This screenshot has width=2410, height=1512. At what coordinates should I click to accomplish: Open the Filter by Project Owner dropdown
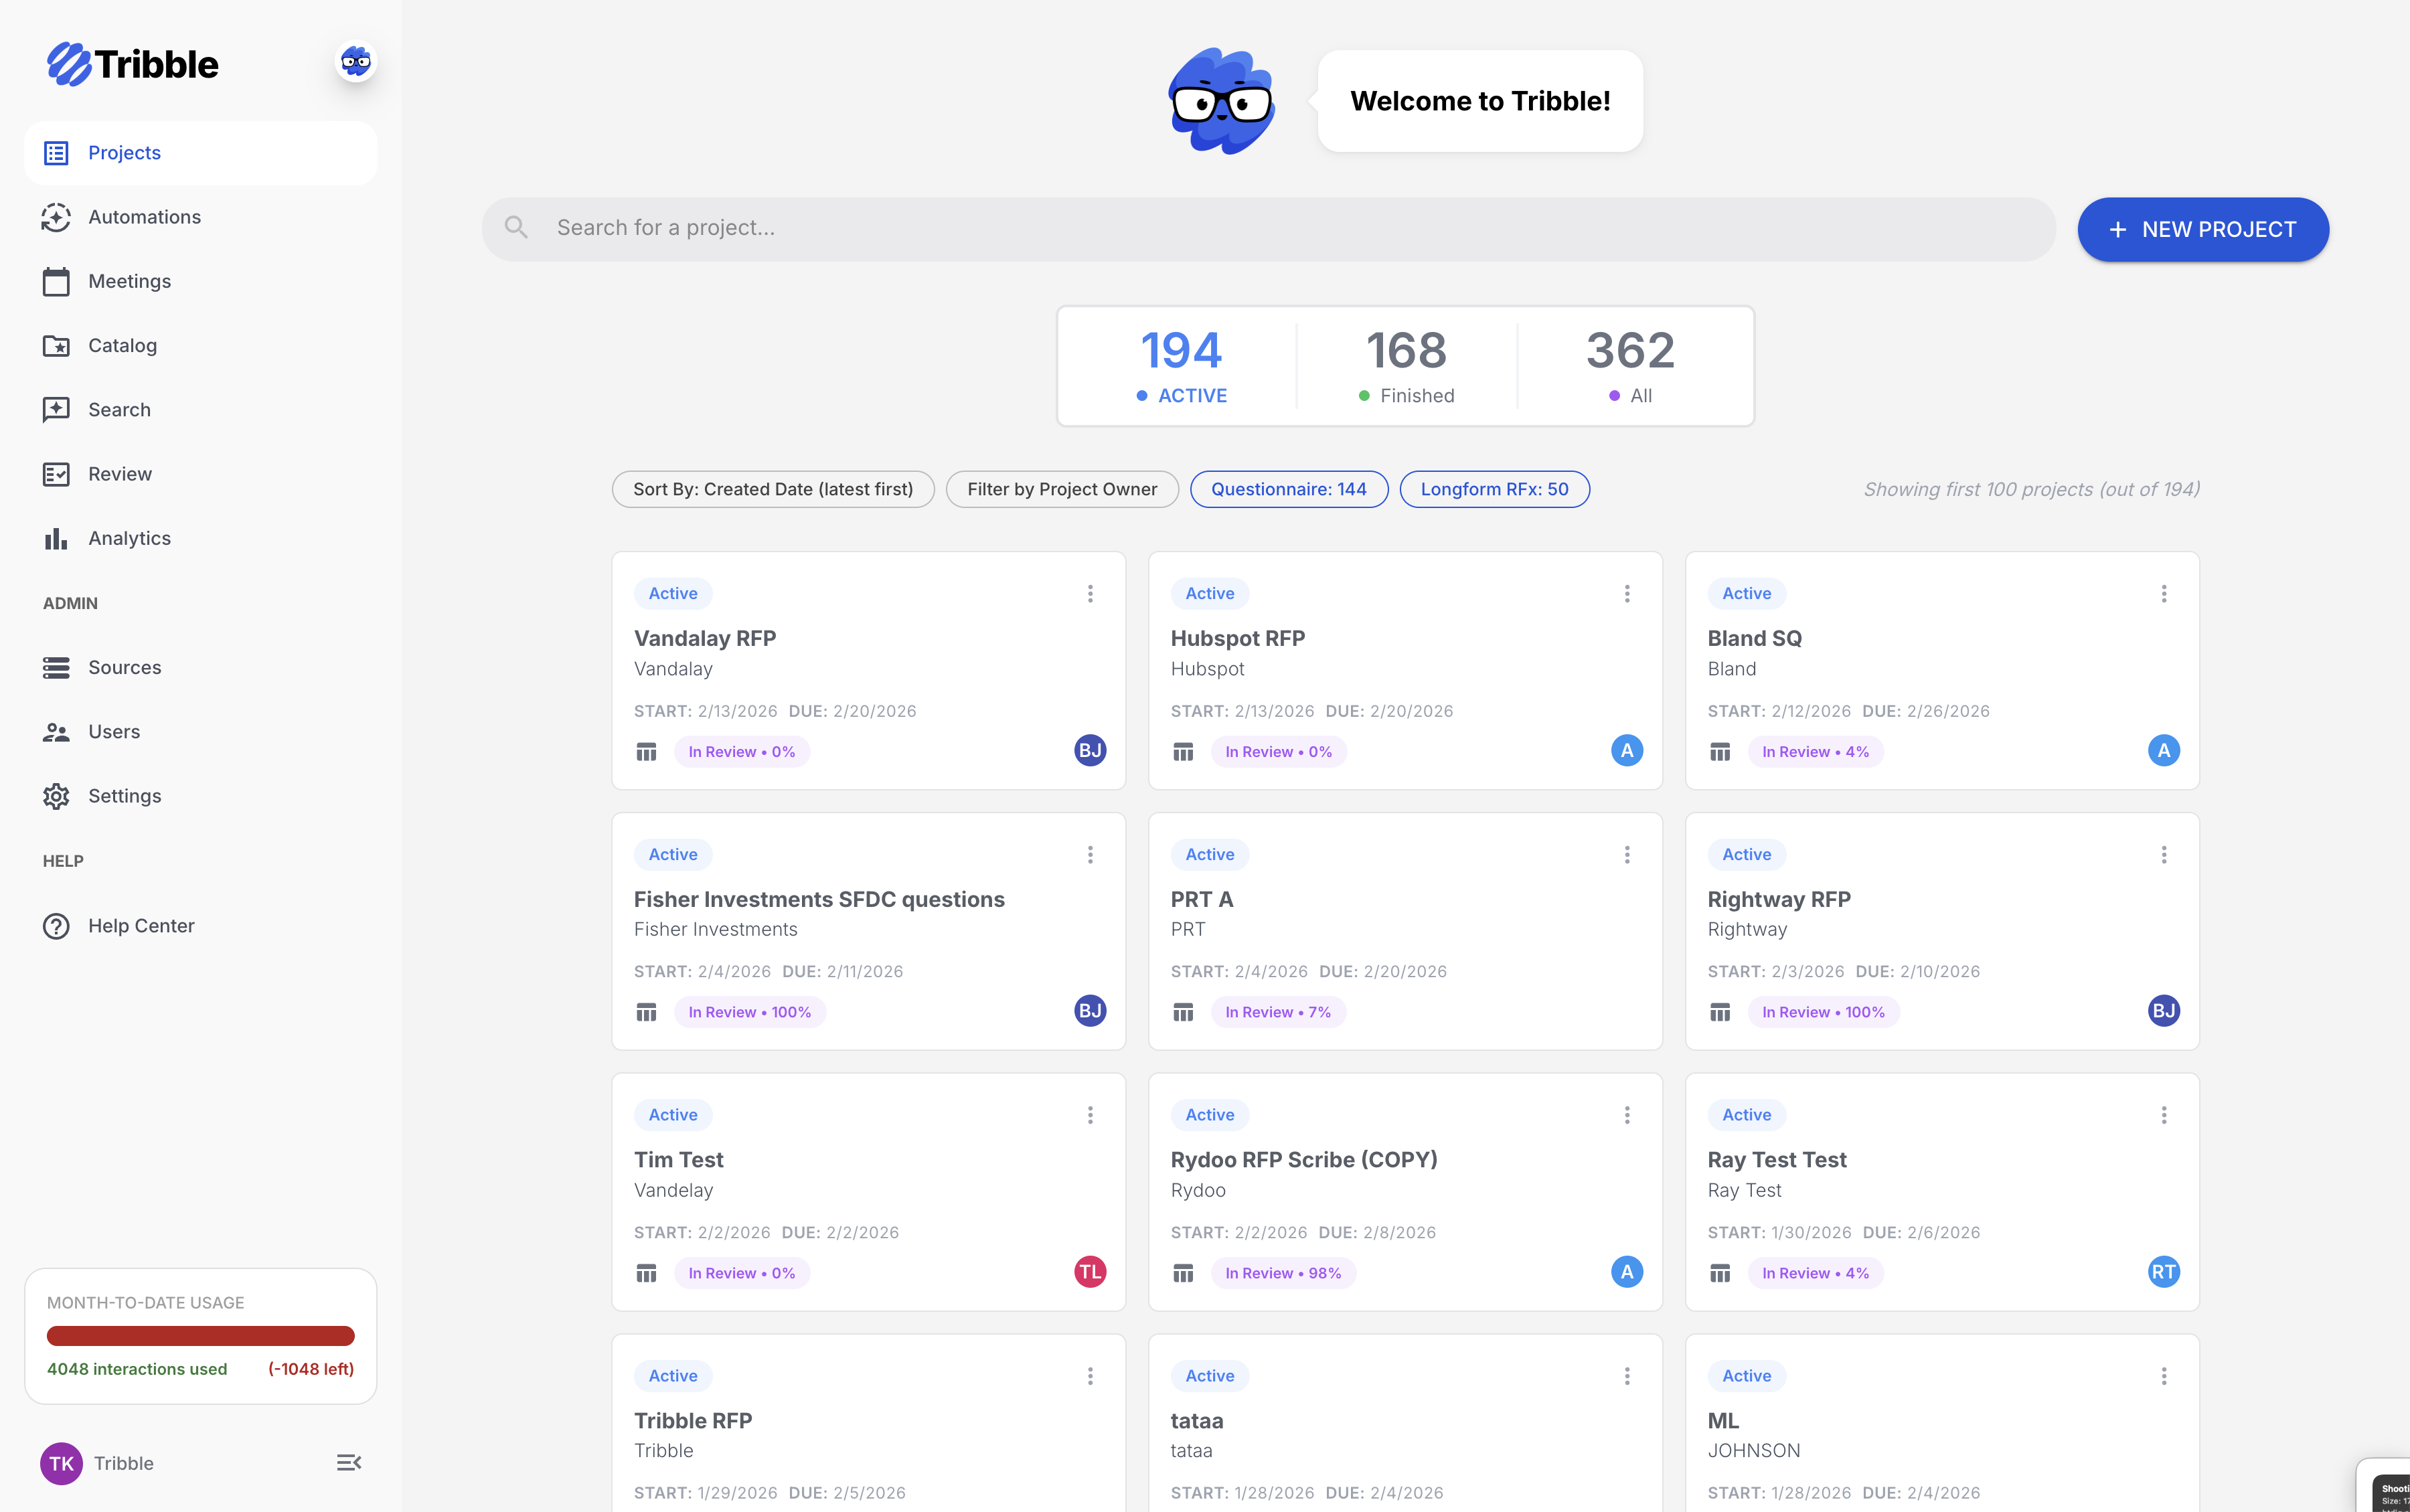click(1062, 489)
